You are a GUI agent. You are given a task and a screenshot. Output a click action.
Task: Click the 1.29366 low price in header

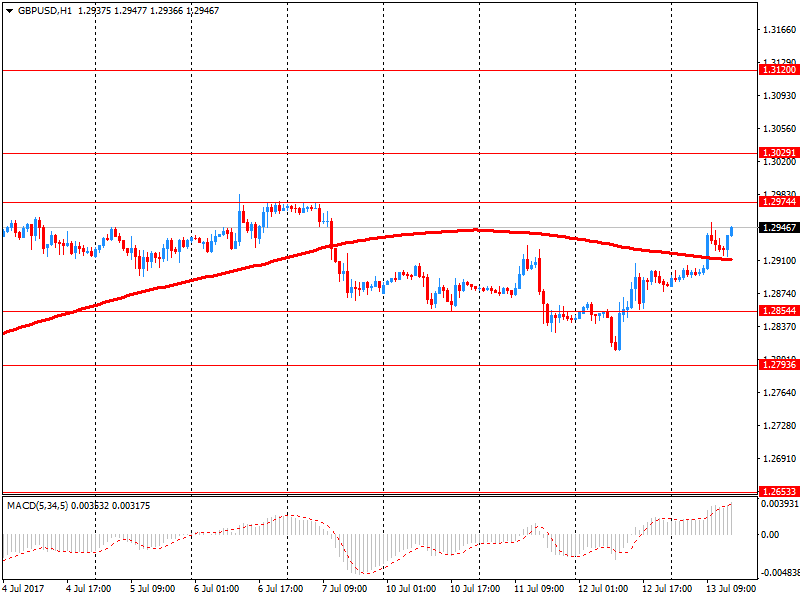click(166, 11)
